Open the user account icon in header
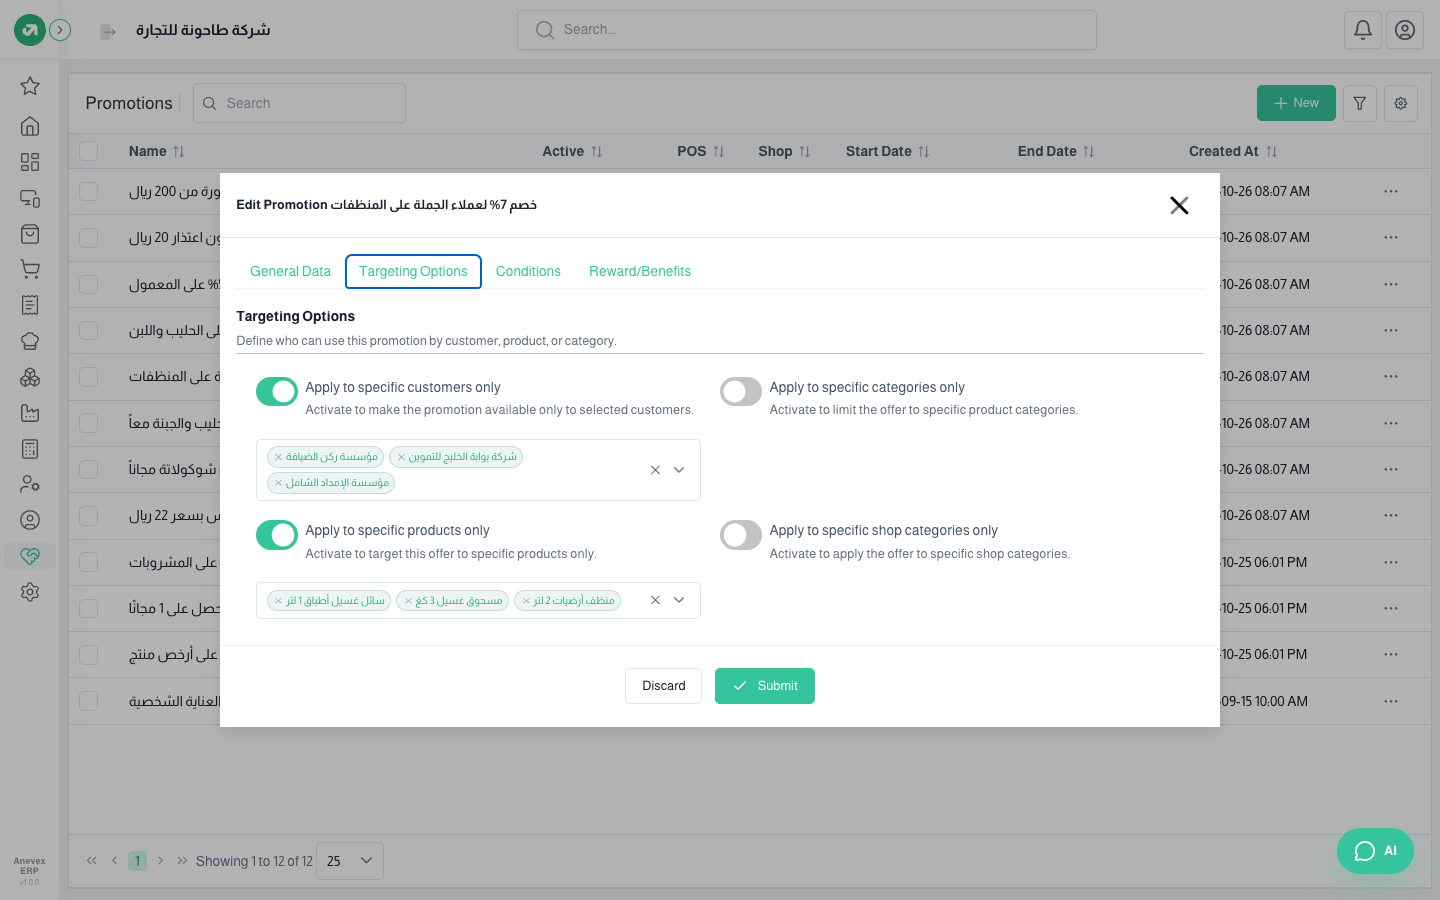 click(x=1405, y=30)
